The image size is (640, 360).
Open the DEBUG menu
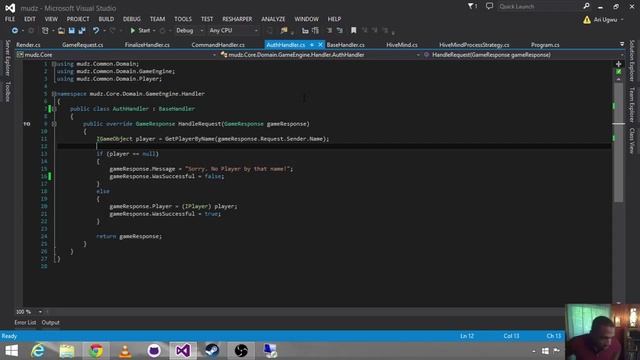[x=131, y=19]
